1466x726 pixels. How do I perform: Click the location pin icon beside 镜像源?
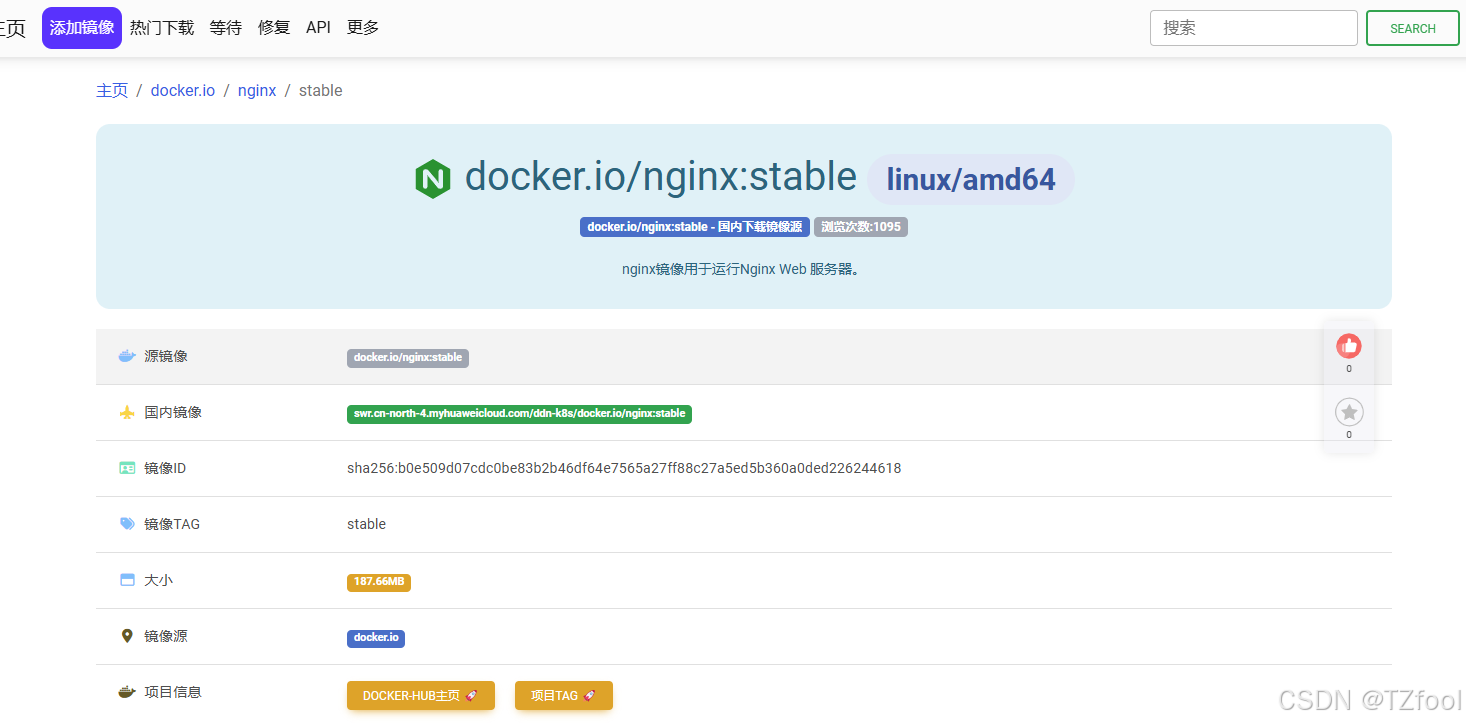(127, 636)
